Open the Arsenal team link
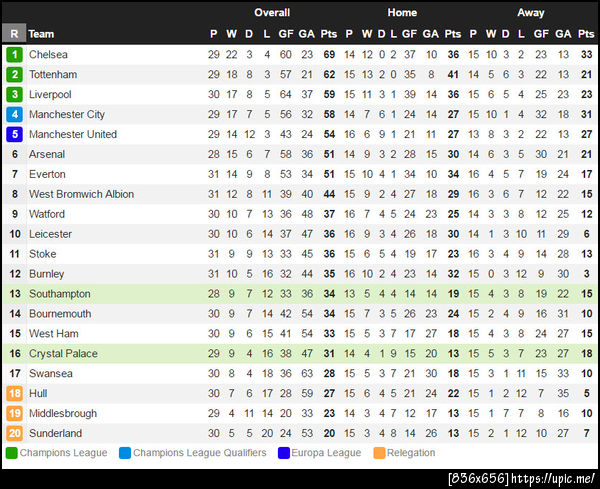Viewport: 600px width, 489px height. coord(47,154)
